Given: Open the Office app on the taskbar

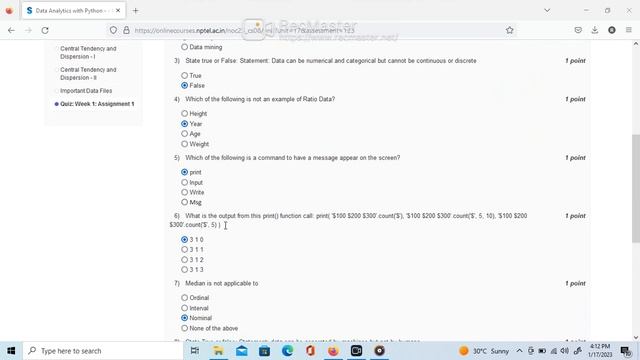Looking at the screenshot, I should [x=310, y=351].
